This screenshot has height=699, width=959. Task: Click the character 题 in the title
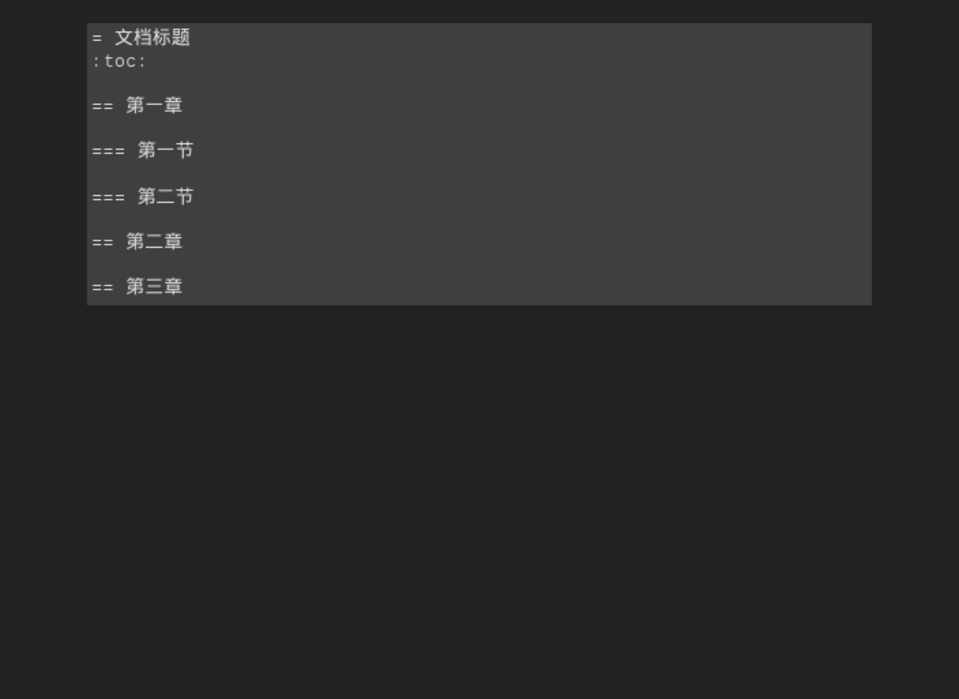(x=181, y=37)
